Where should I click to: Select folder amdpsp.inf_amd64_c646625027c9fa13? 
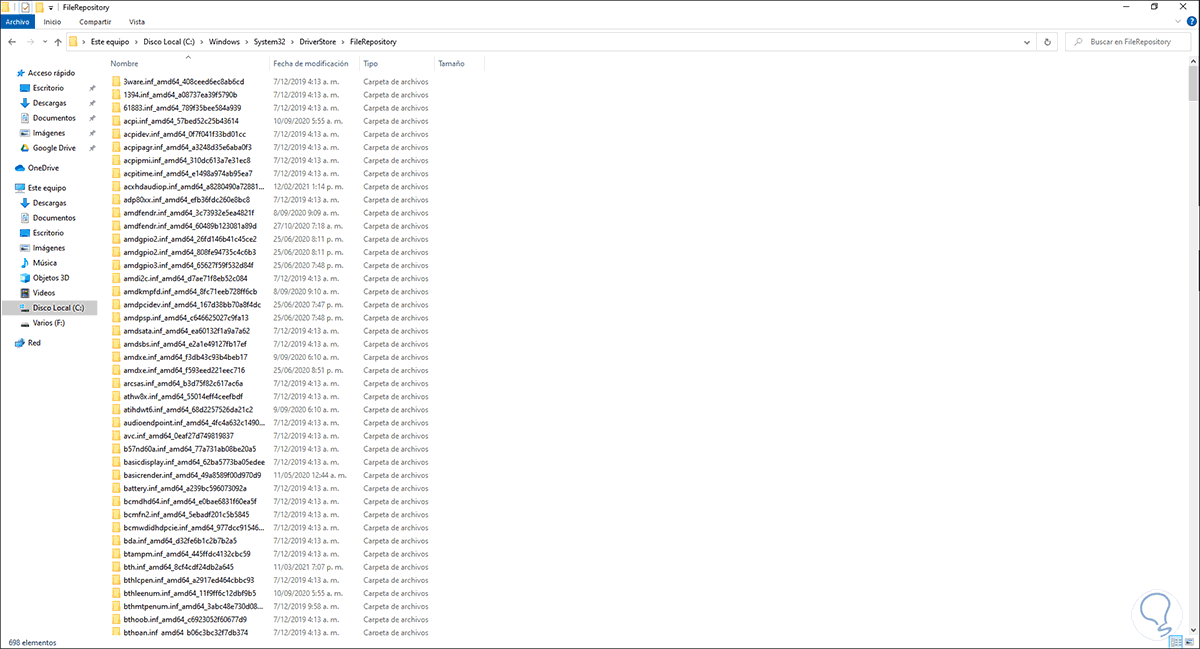click(x=186, y=317)
